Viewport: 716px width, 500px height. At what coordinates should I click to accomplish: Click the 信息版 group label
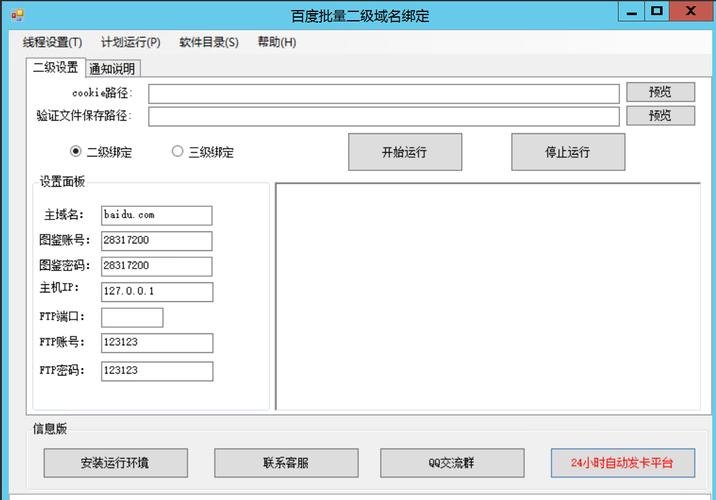click(50, 429)
